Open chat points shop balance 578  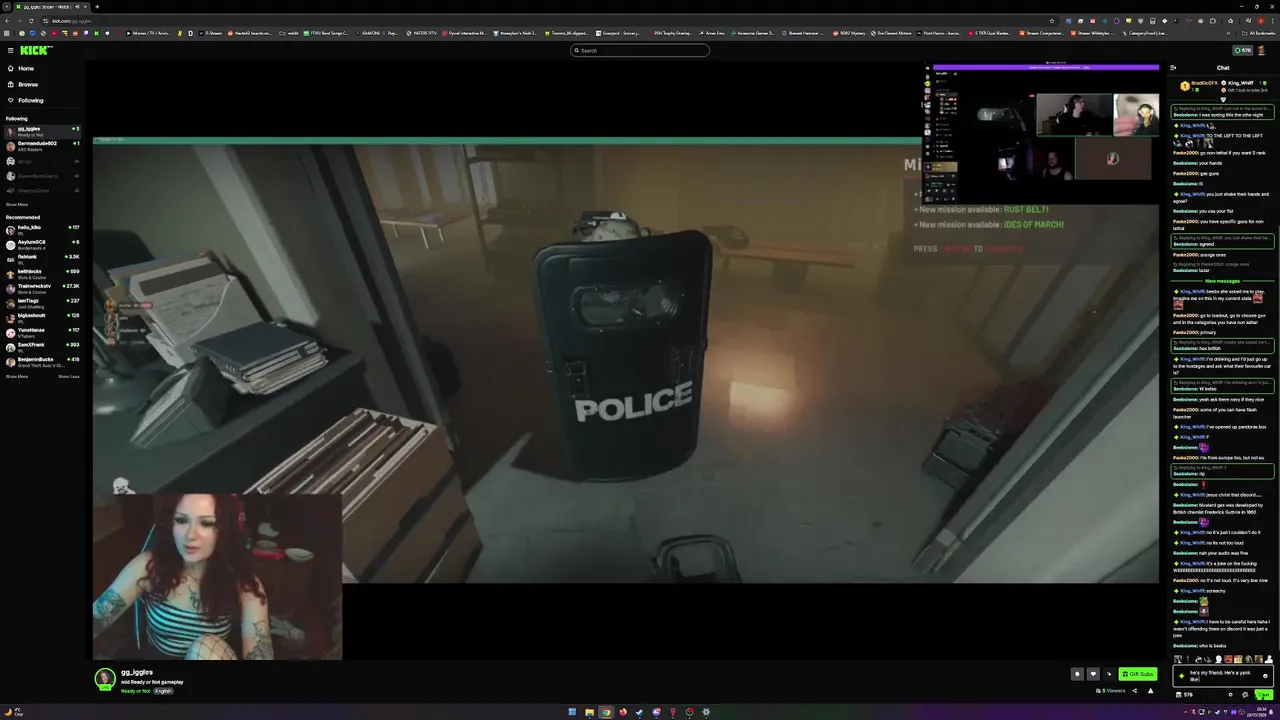(1184, 694)
